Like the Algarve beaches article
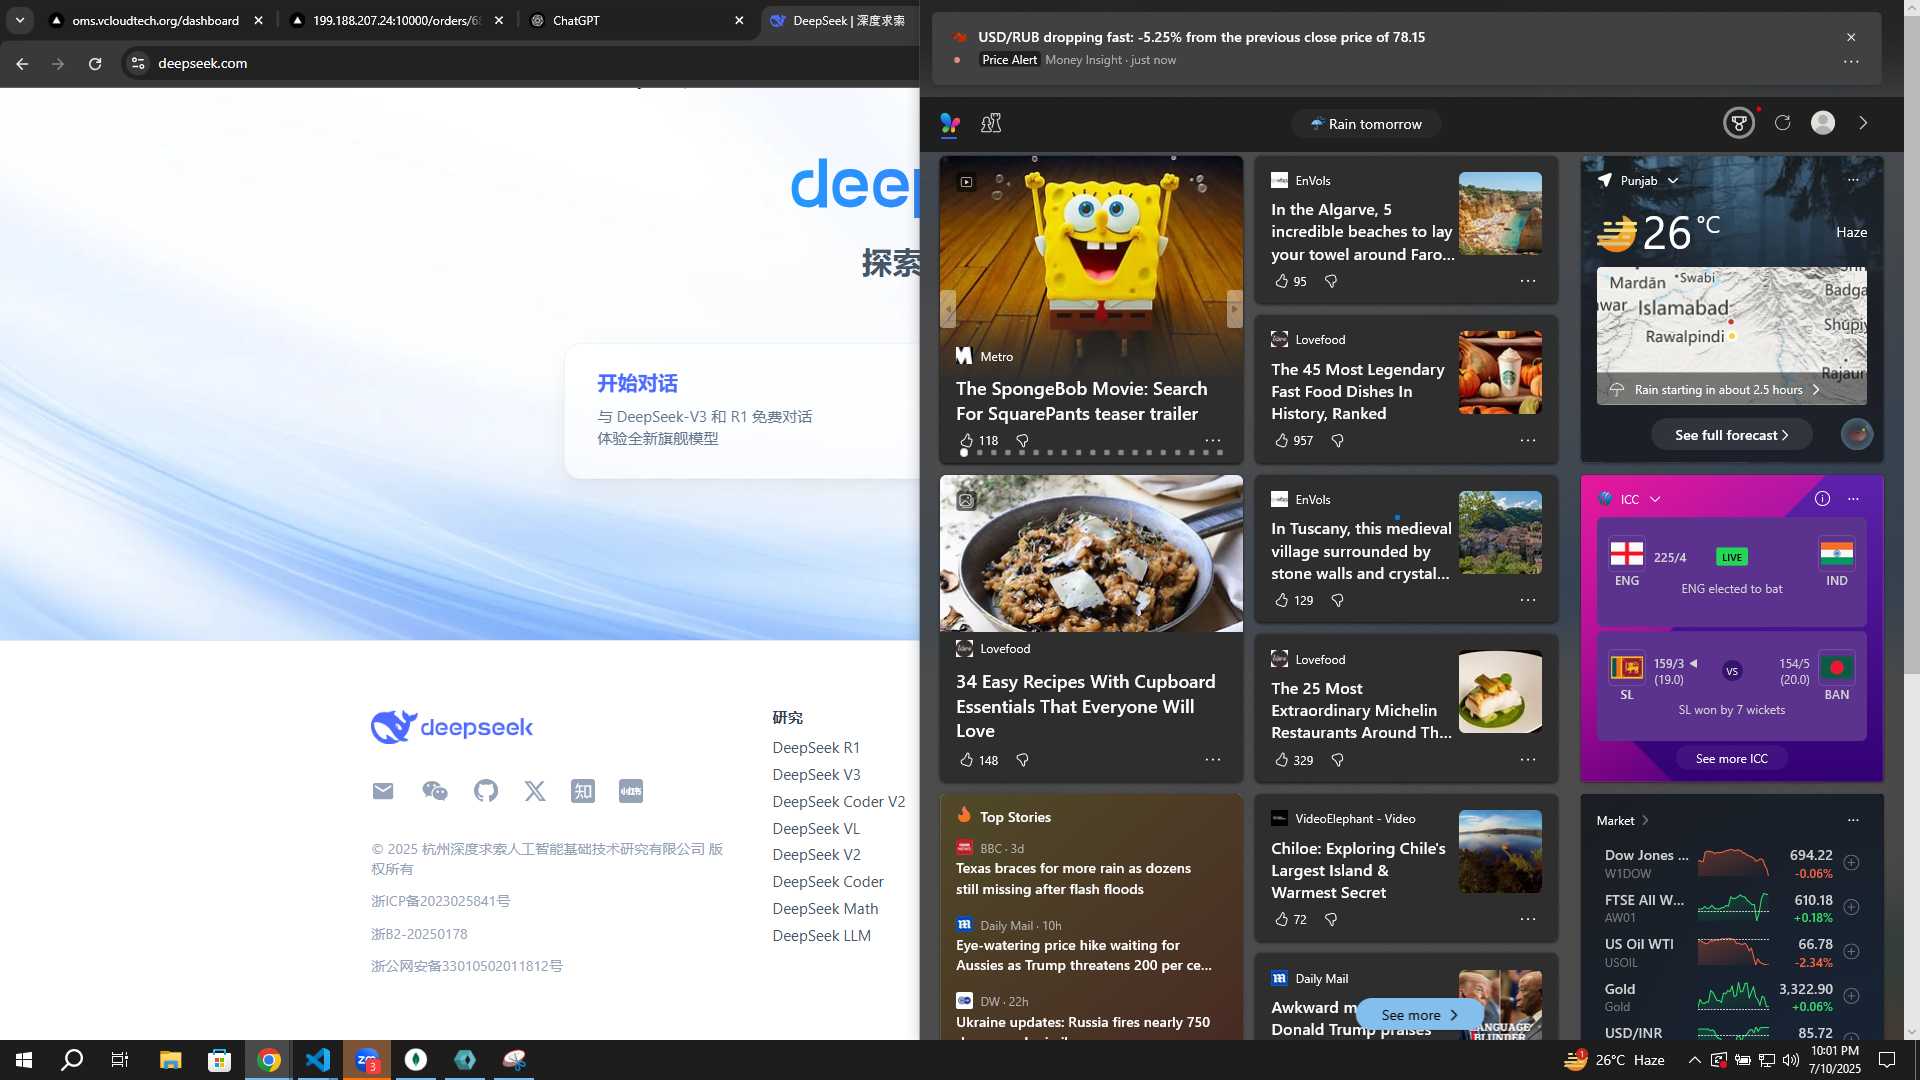This screenshot has height=1080, width=1920. 1281,282
